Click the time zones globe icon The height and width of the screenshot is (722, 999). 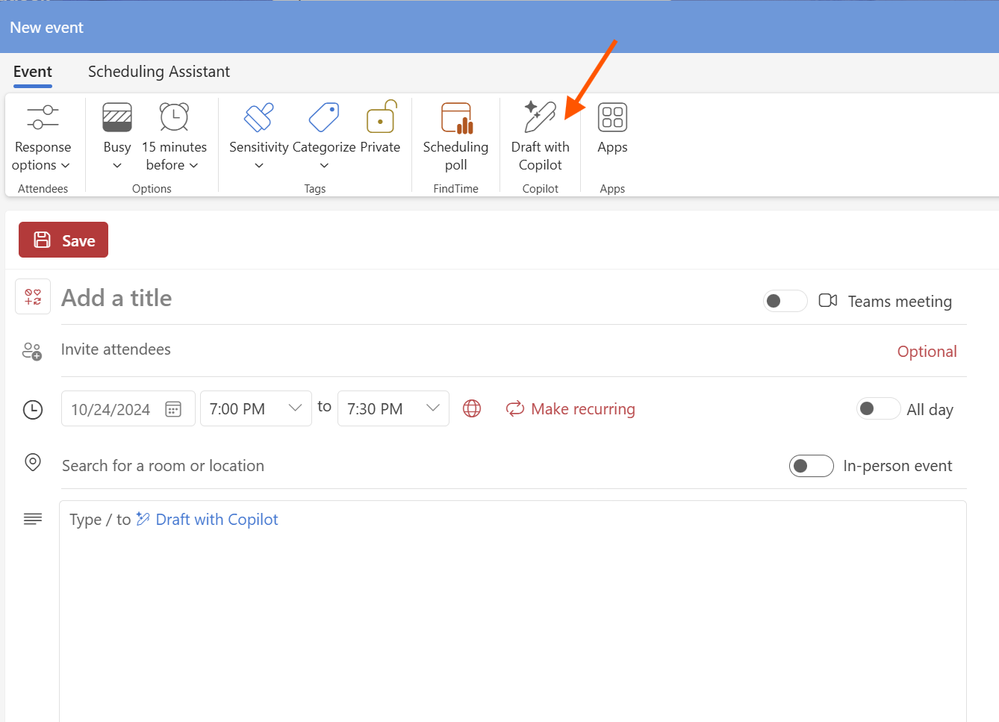click(x=471, y=408)
